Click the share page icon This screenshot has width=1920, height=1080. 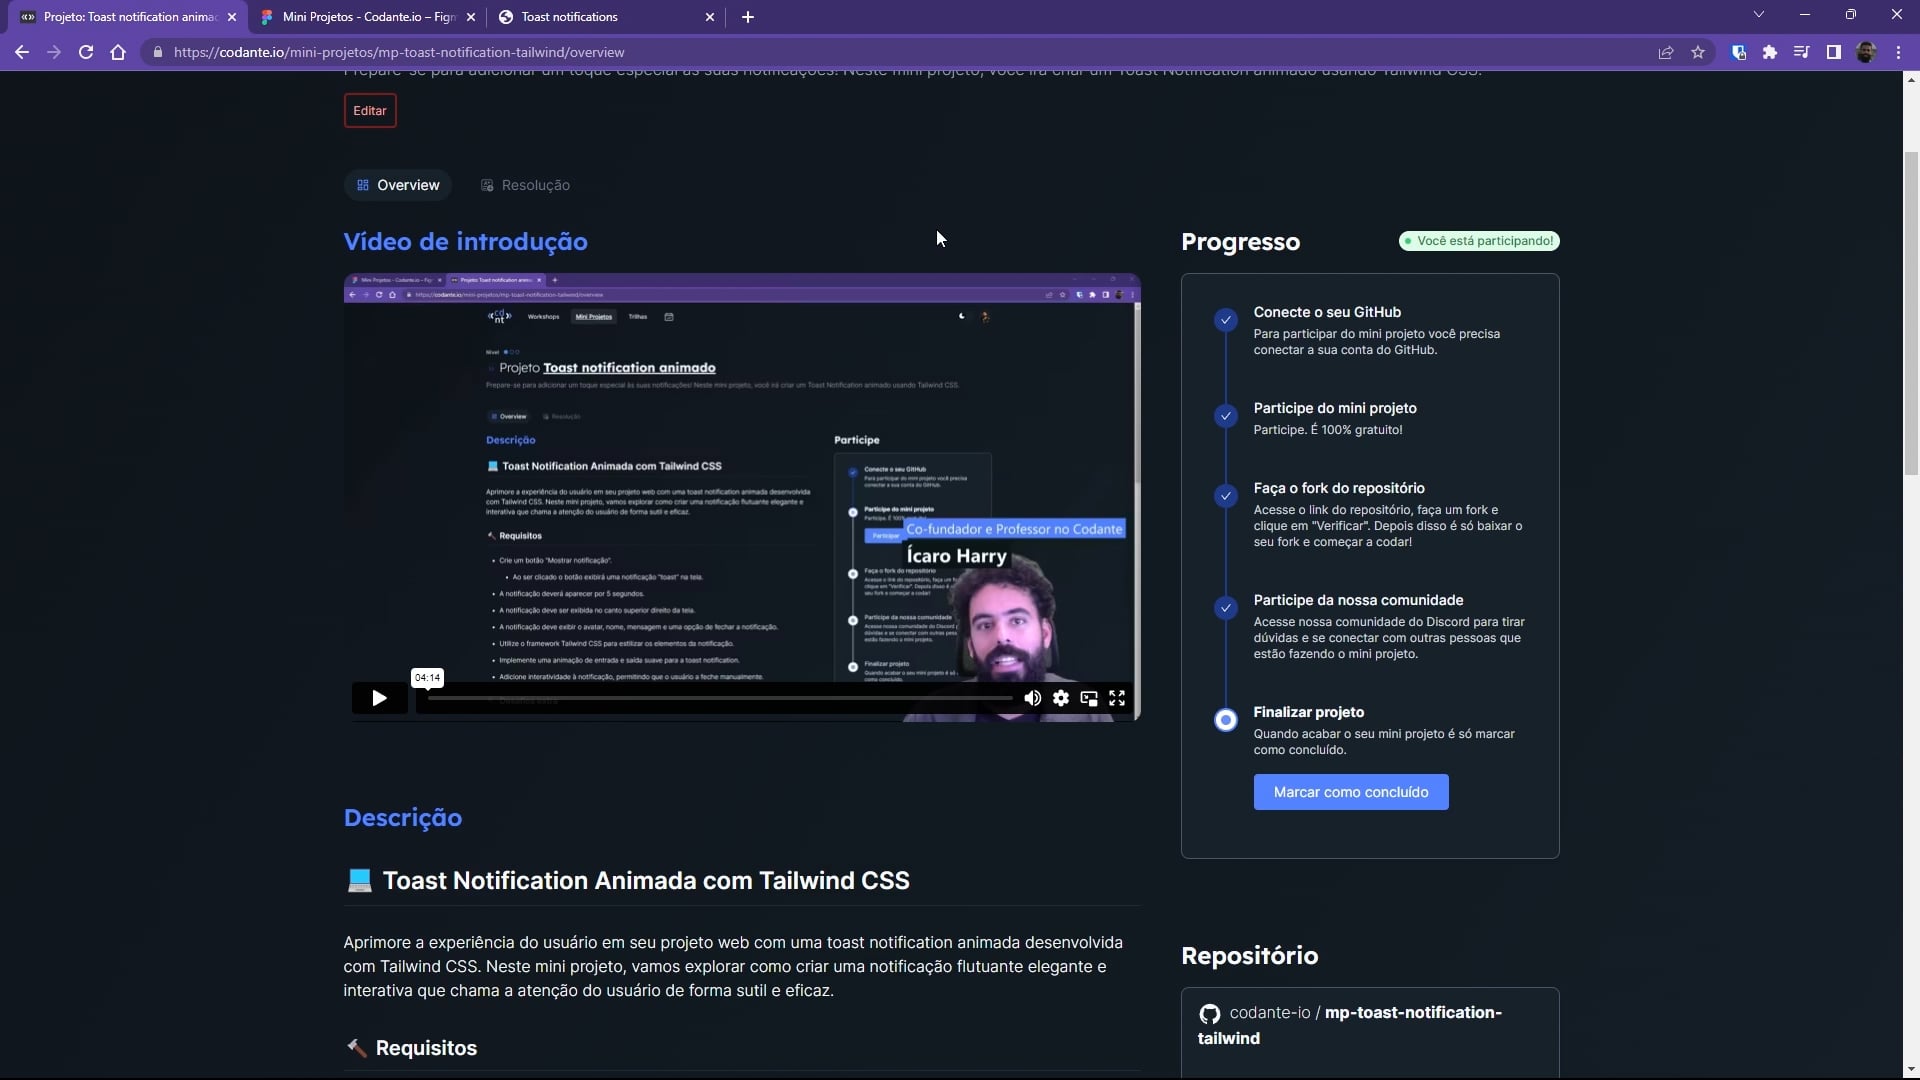pos(1666,52)
